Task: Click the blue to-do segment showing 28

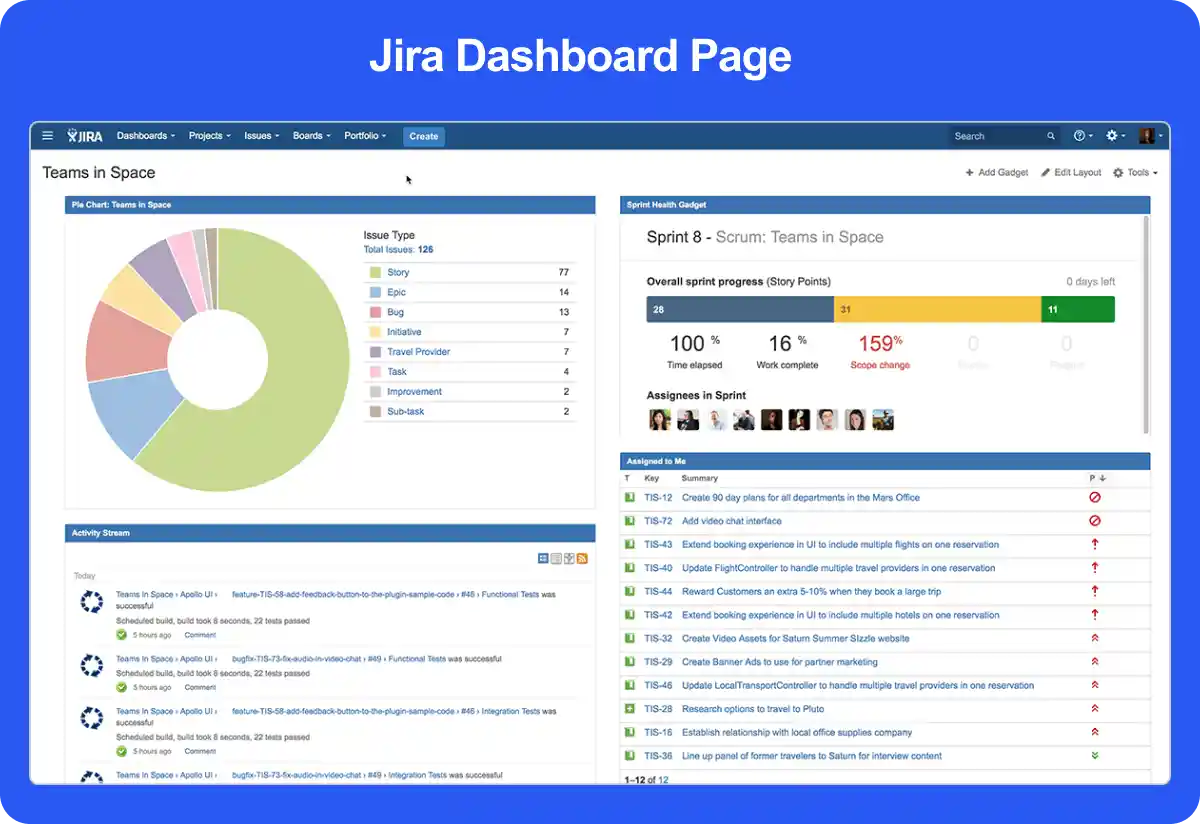Action: pyautogui.click(x=740, y=309)
